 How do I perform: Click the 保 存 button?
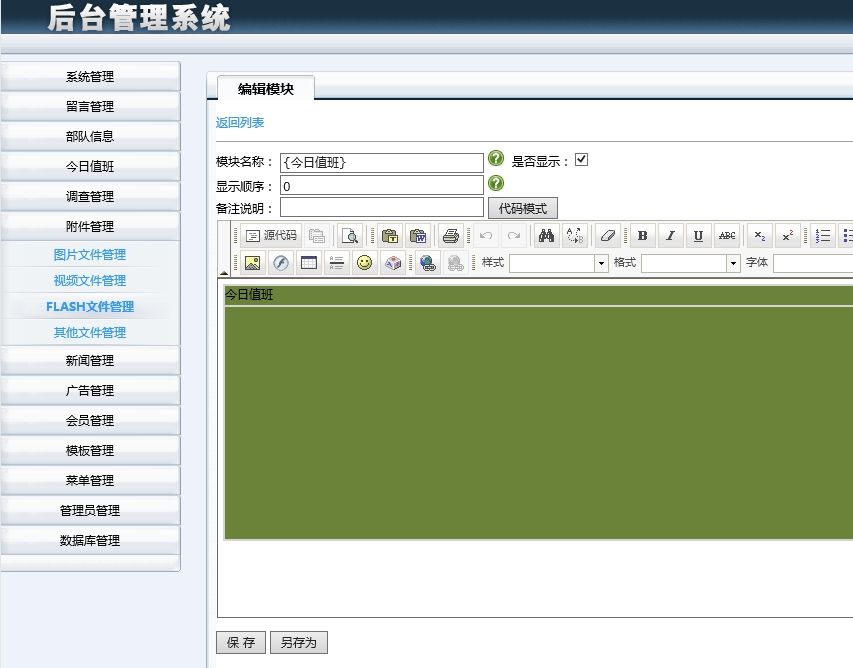click(241, 642)
